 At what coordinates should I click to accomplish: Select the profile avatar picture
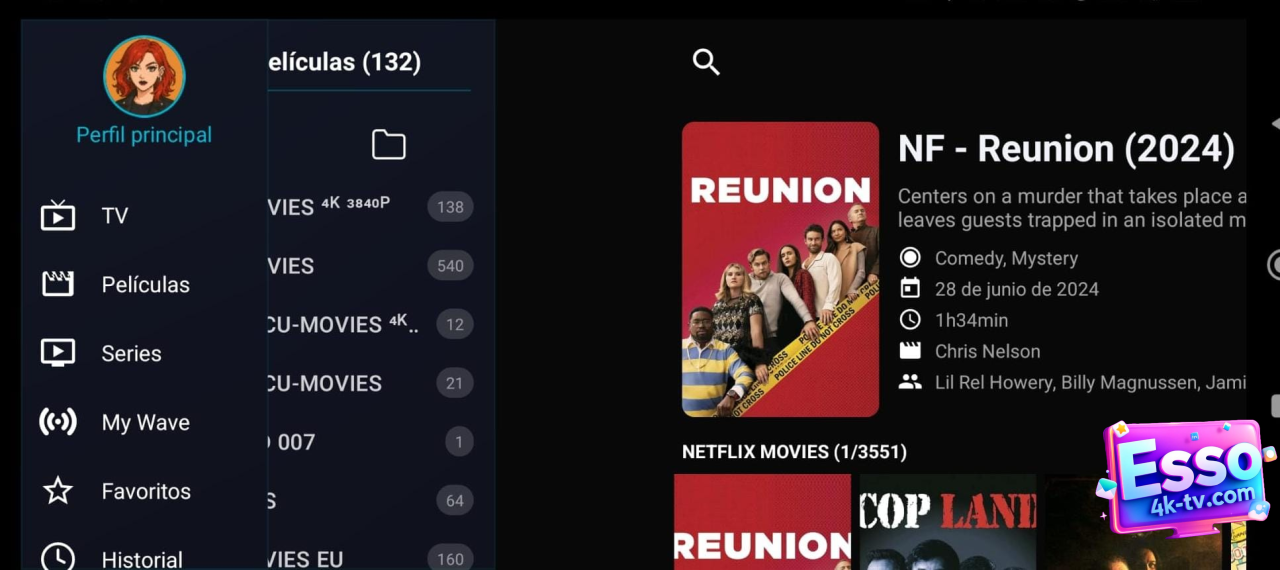pyautogui.click(x=144, y=77)
